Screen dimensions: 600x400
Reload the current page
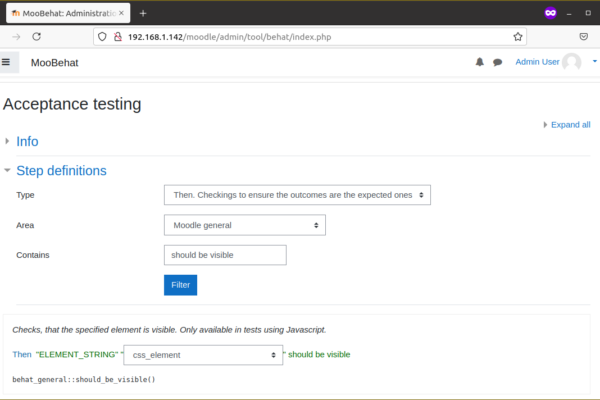36,37
